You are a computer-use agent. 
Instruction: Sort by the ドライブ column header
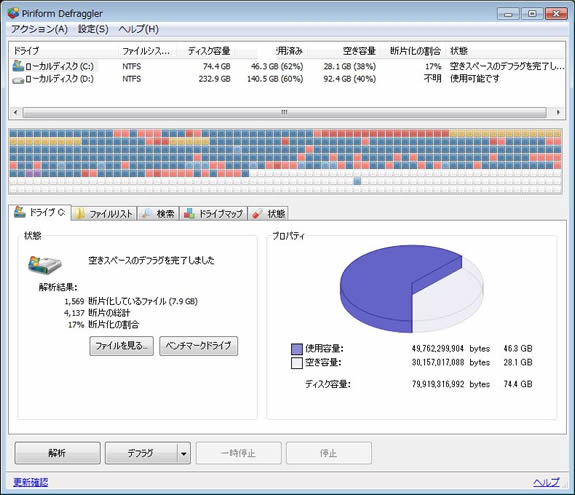pos(64,51)
